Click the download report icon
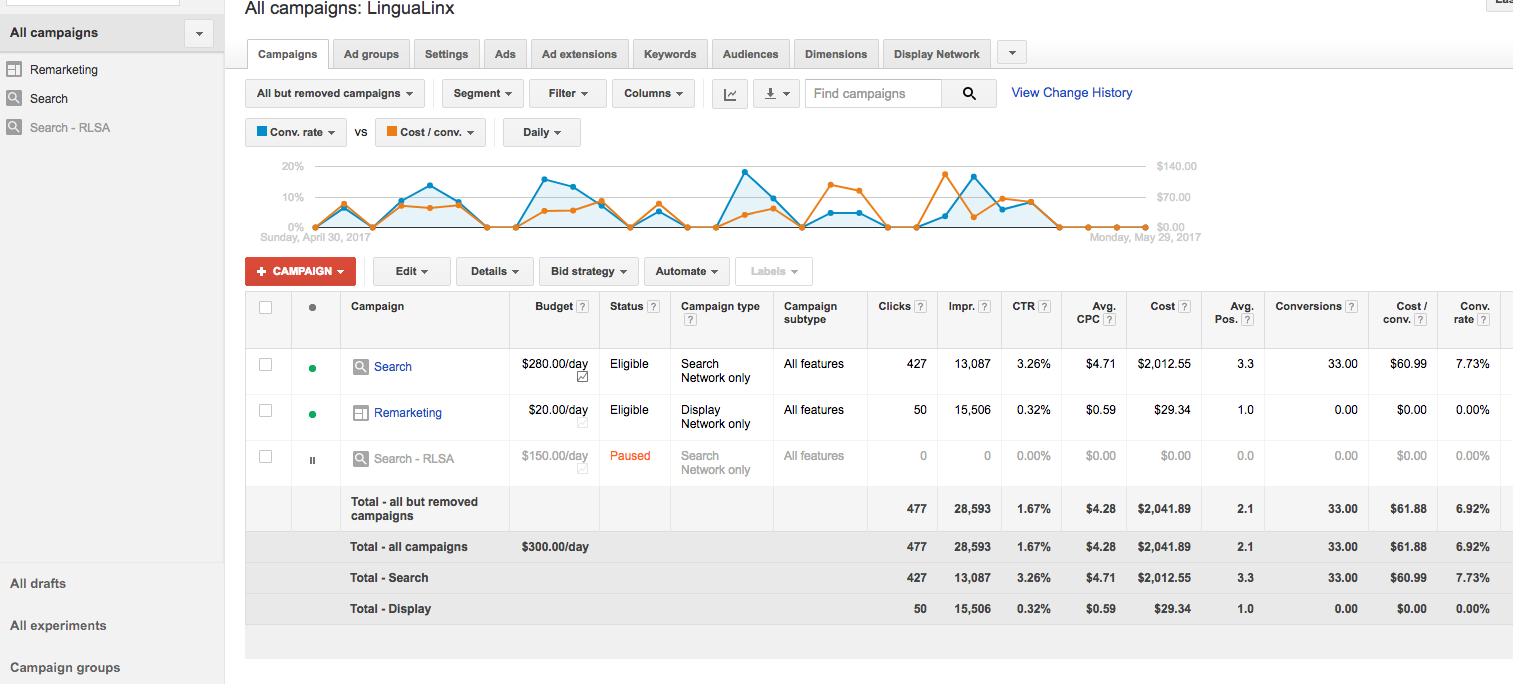This screenshot has height=684, width=1513. pos(777,94)
